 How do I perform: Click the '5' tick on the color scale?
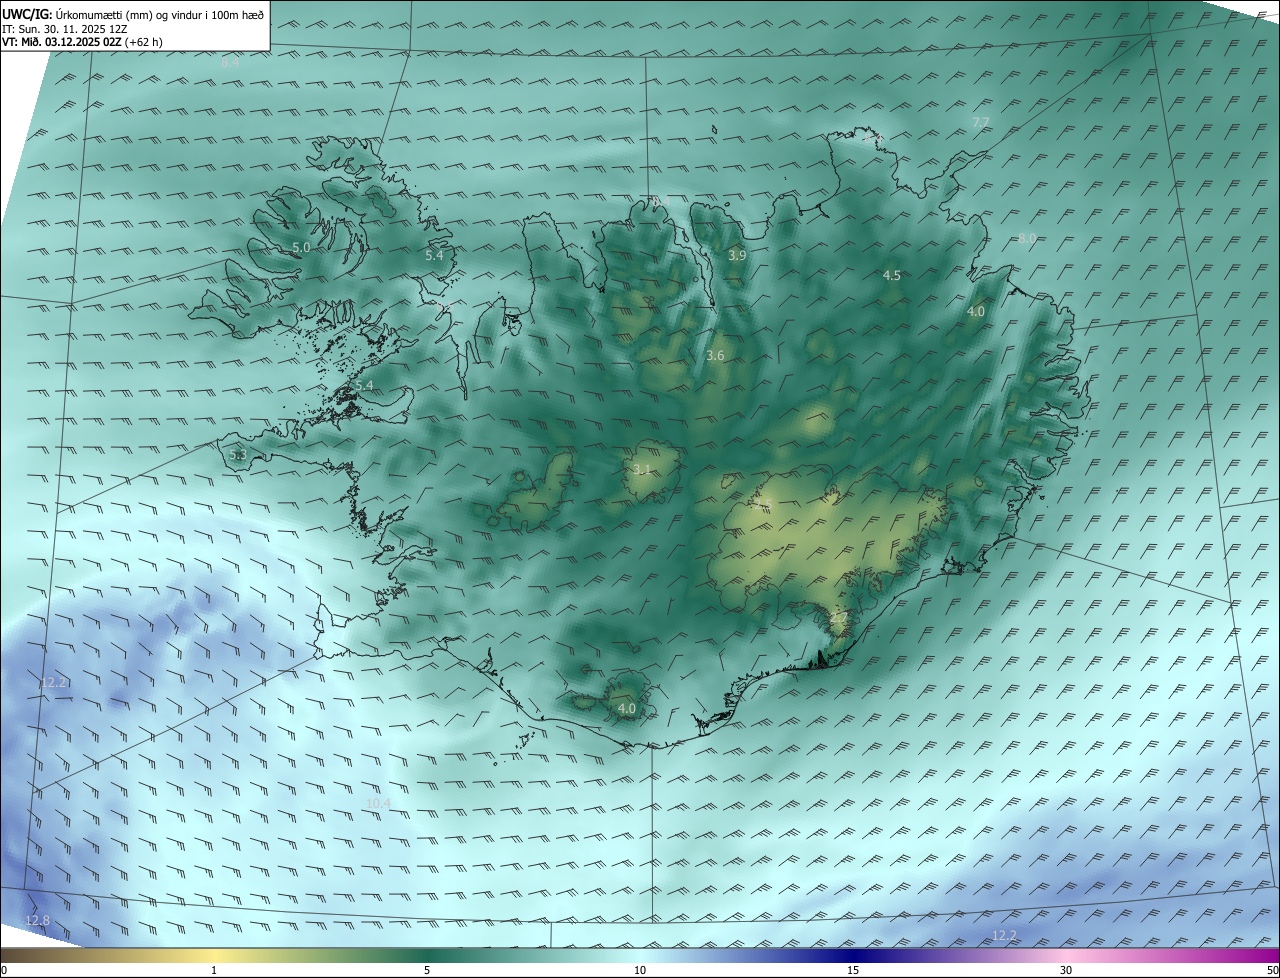tap(427, 970)
